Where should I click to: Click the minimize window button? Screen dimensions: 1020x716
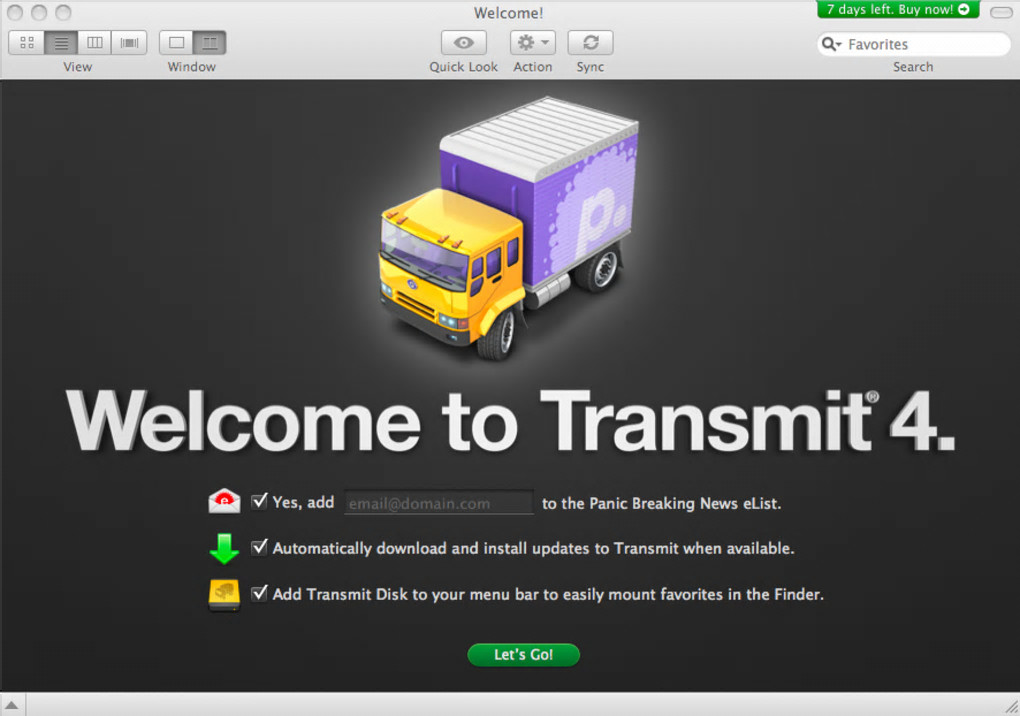pyautogui.click(x=39, y=12)
